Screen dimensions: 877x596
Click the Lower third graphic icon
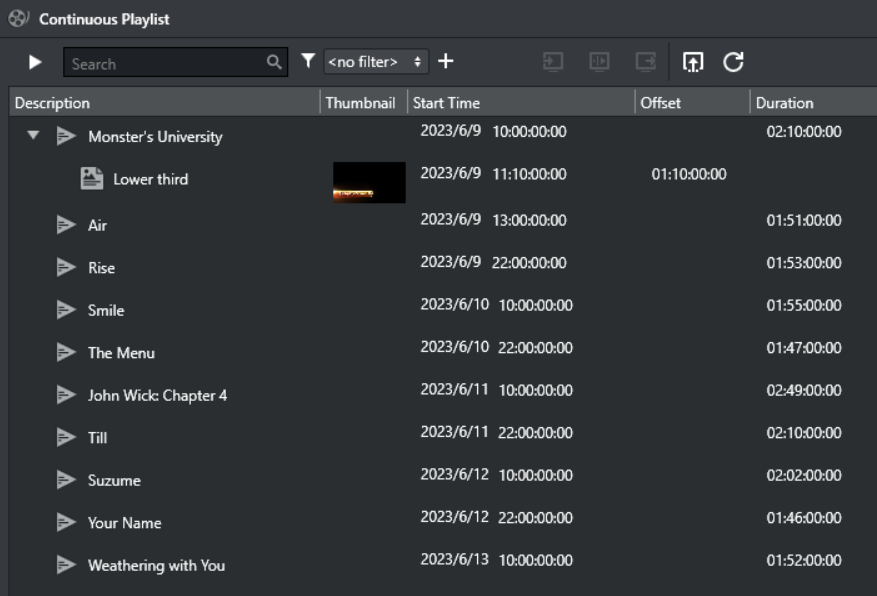(92, 179)
